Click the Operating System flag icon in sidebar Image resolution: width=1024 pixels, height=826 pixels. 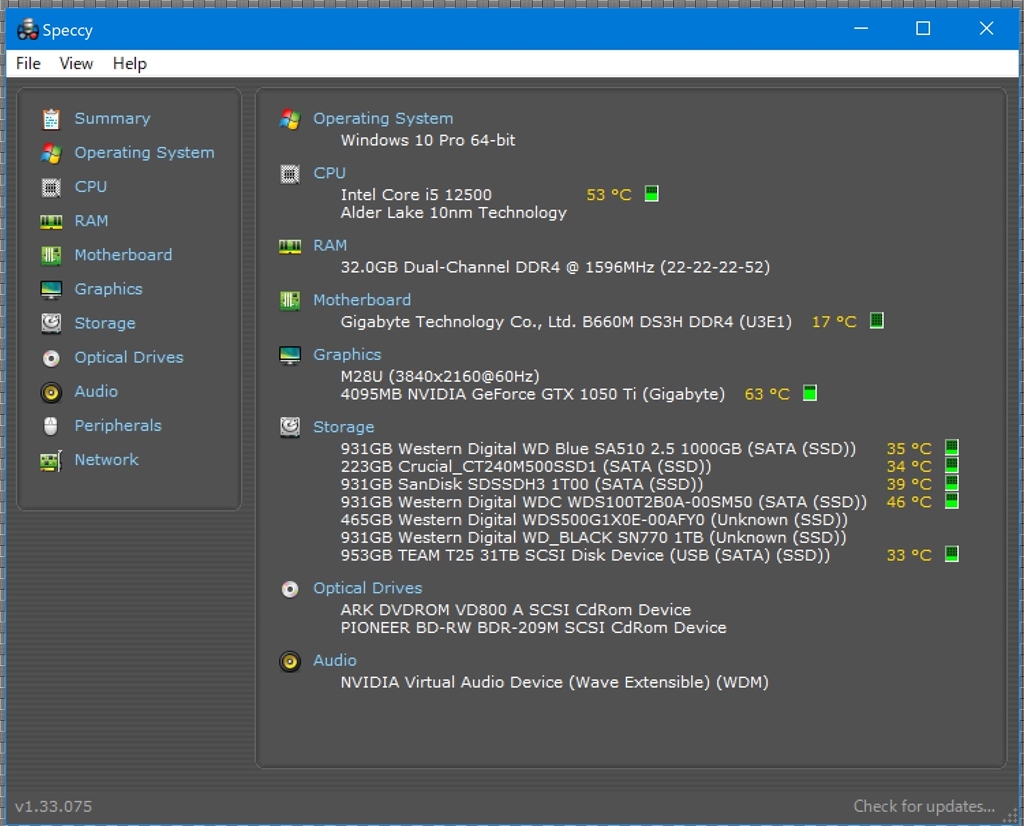click(51, 153)
